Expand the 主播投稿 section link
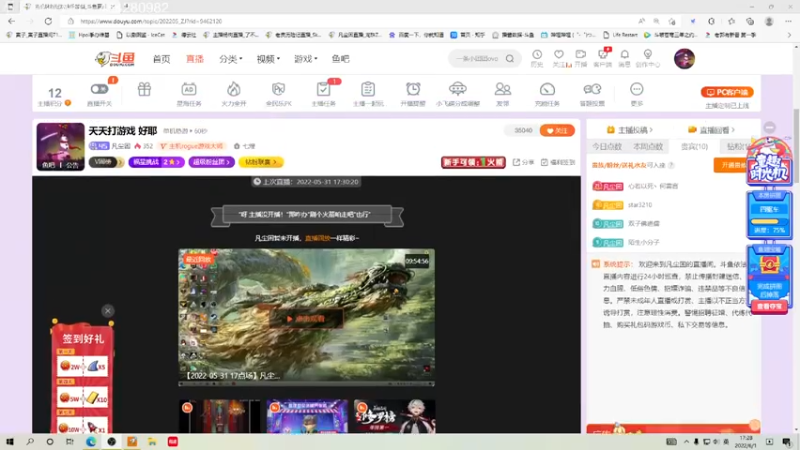 630,130
